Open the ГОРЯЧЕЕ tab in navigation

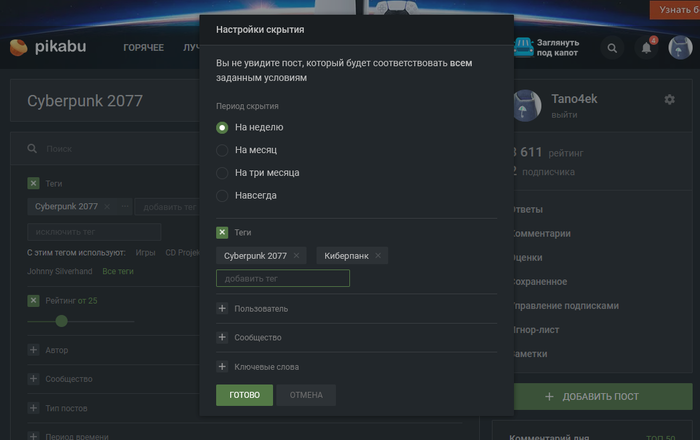coord(143,47)
